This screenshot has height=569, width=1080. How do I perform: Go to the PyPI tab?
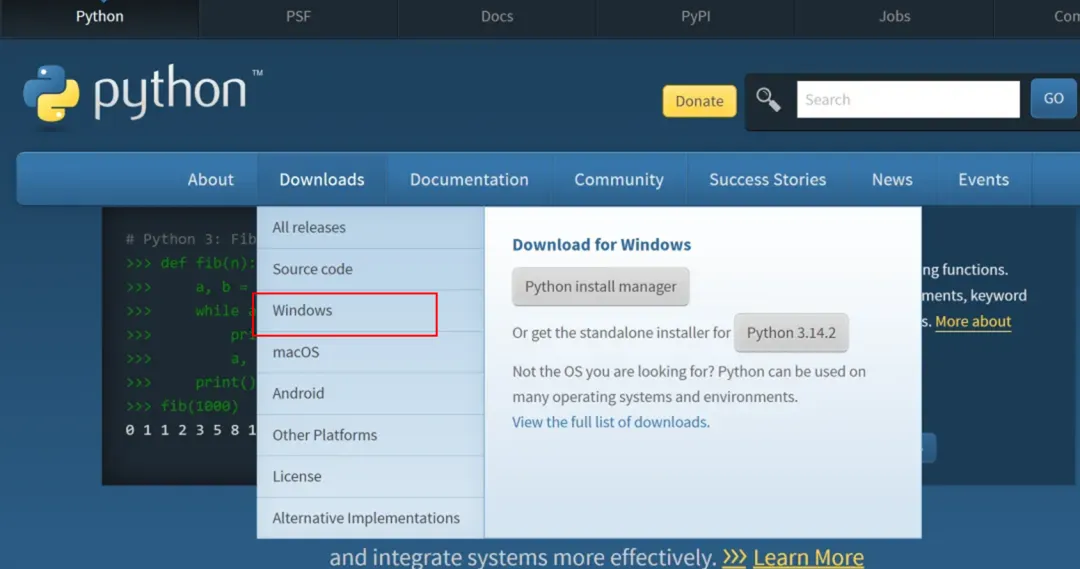[696, 17]
